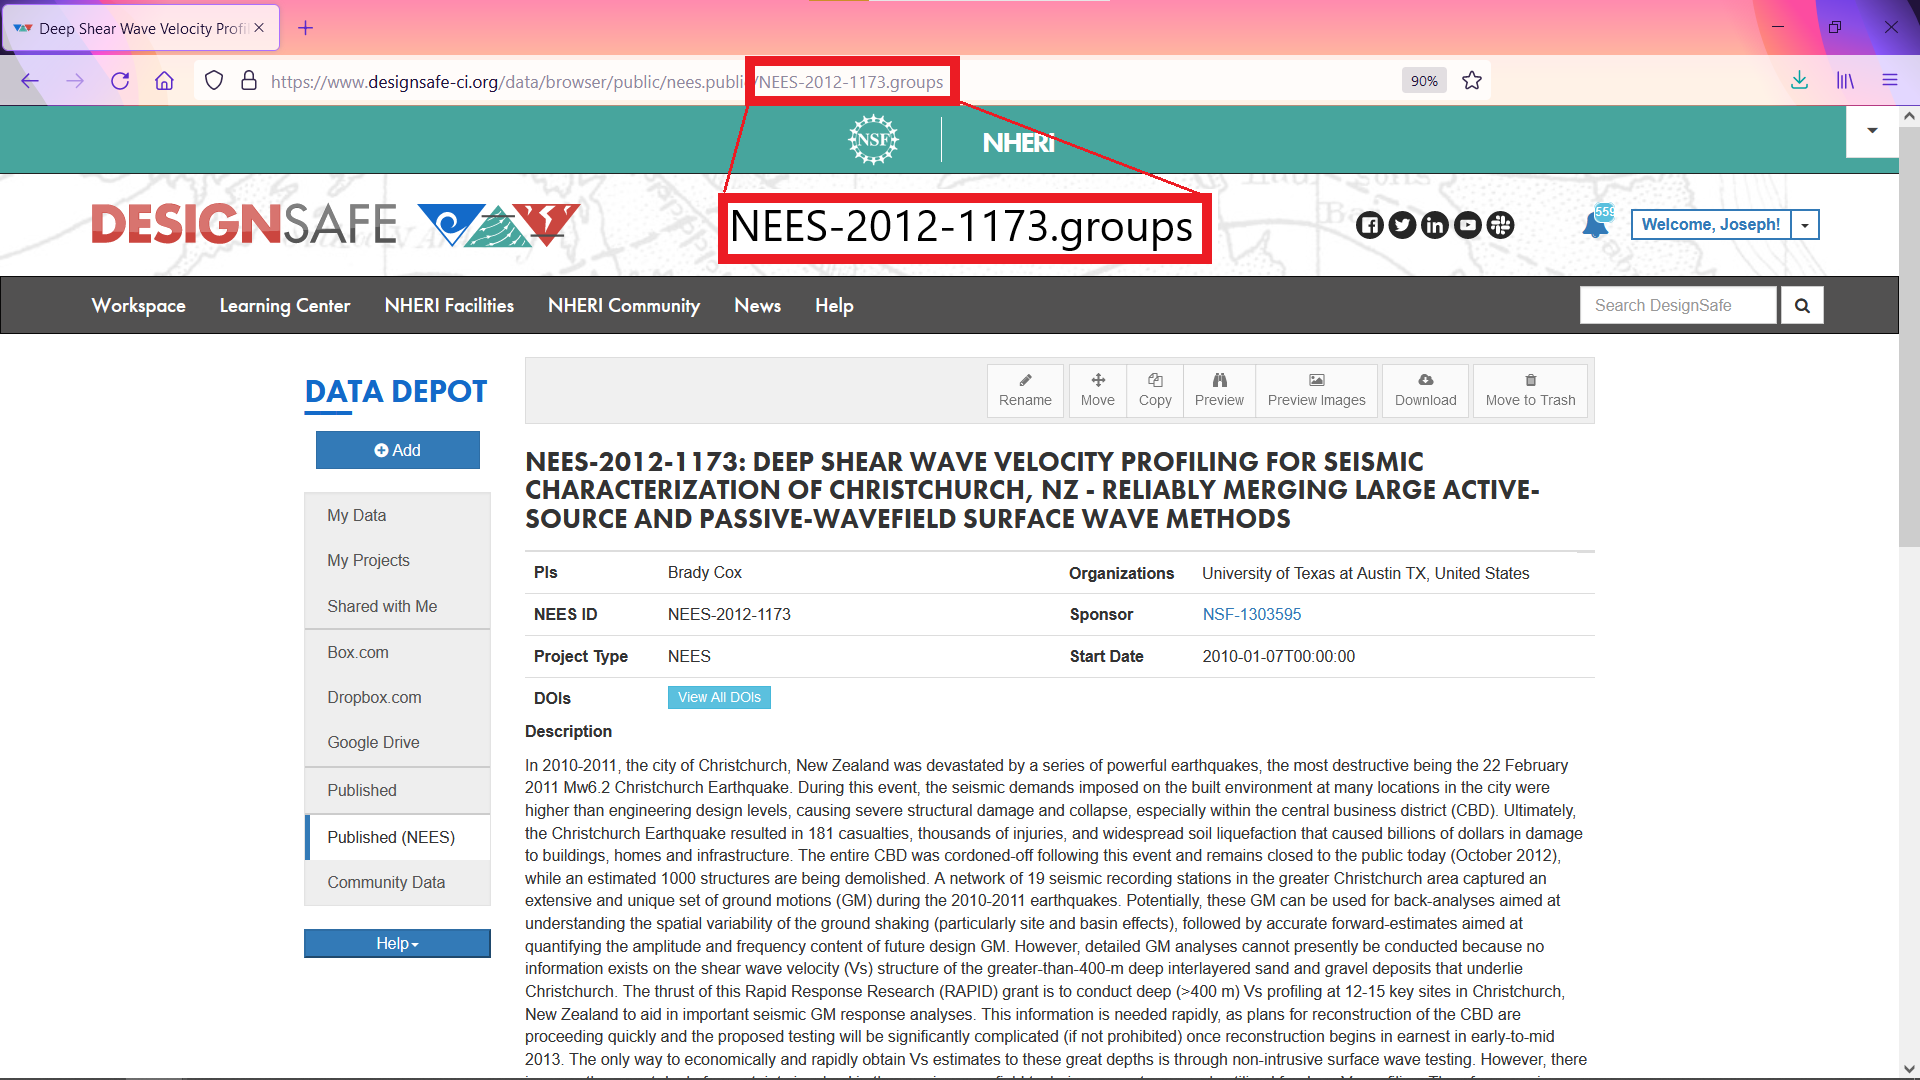Image resolution: width=1920 pixels, height=1080 pixels.
Task: View site security lock information
Action: tap(249, 81)
